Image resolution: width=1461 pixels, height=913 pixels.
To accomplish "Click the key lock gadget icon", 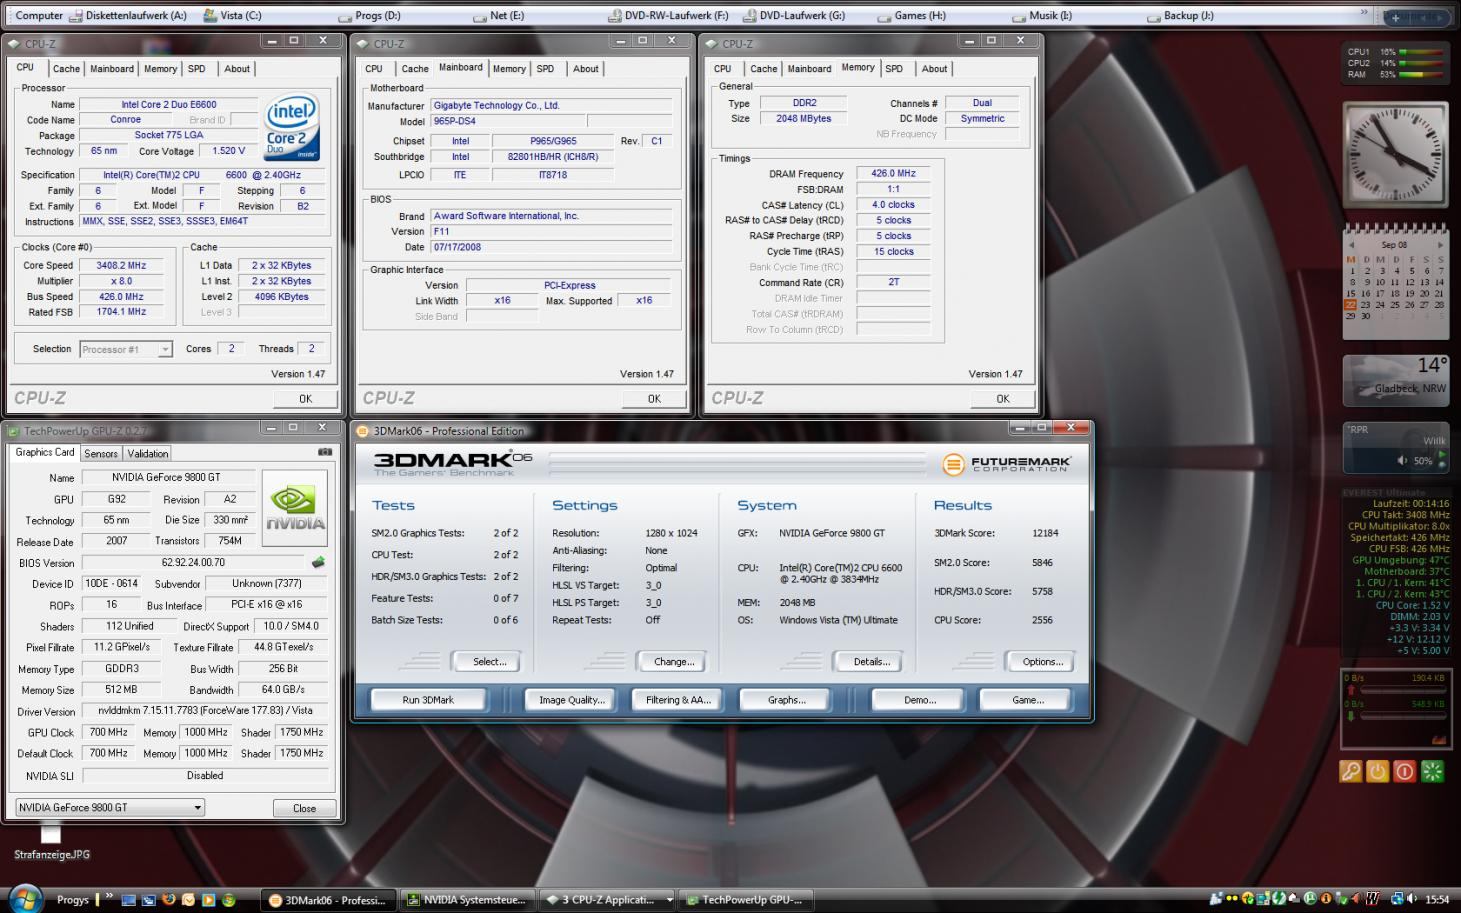I will pos(1350,771).
